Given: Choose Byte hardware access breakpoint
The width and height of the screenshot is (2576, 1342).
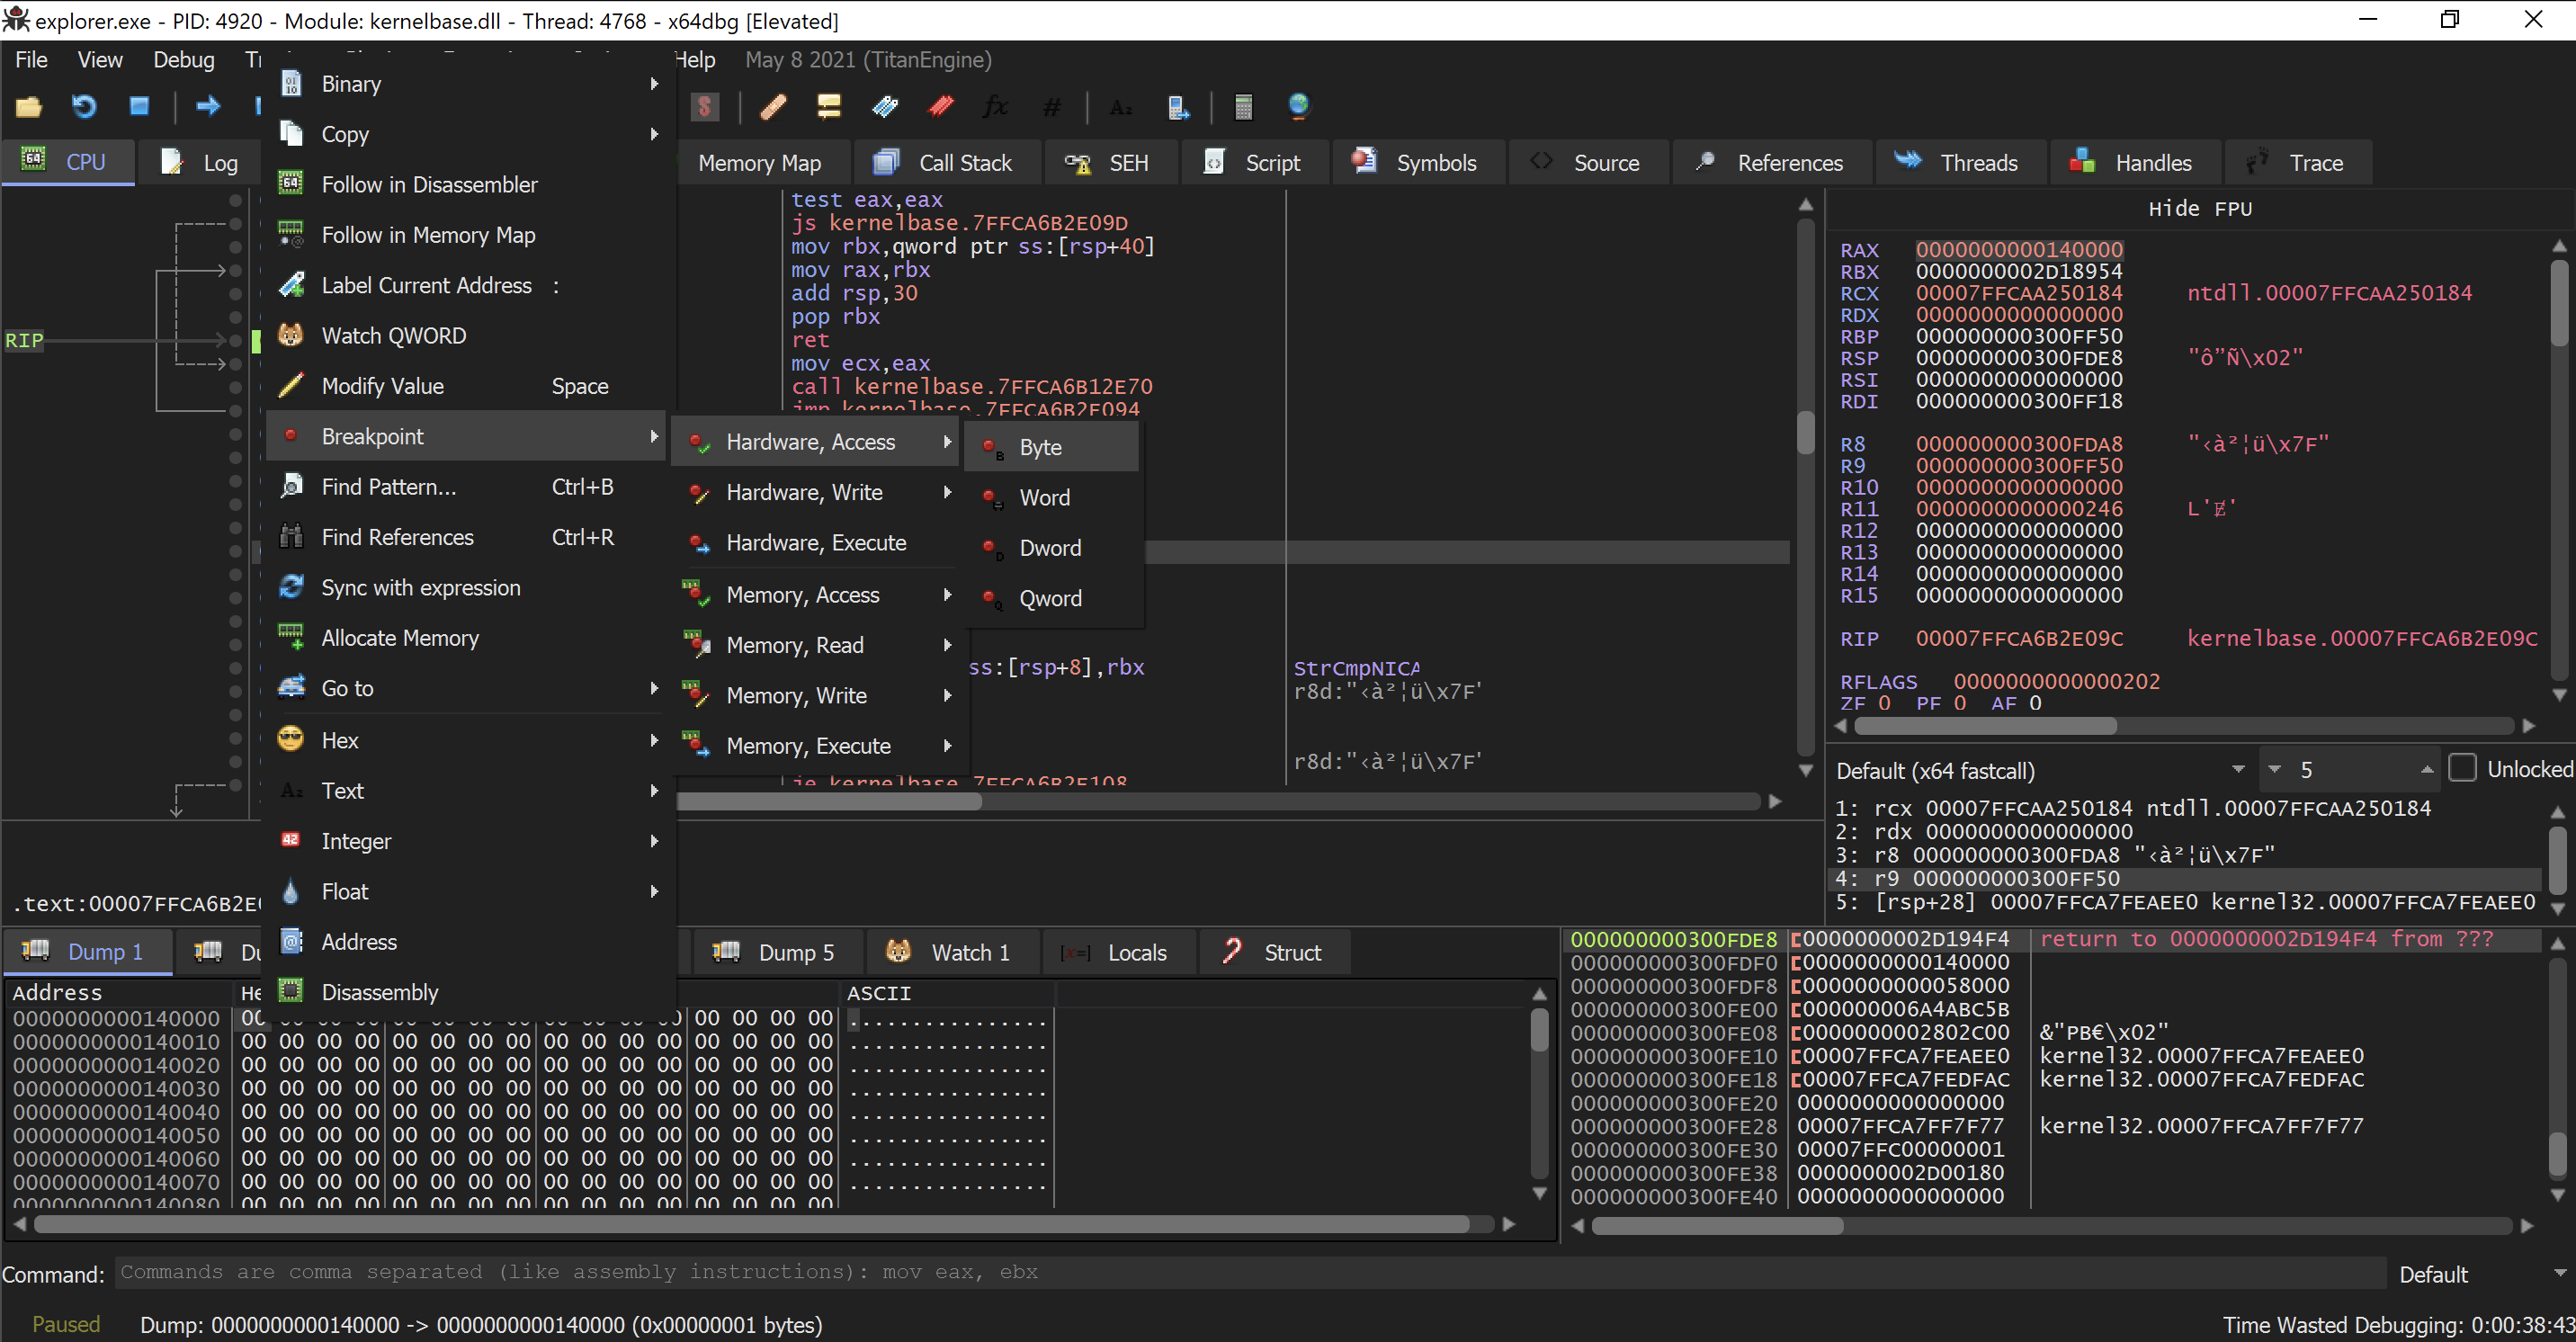Looking at the screenshot, I should 1052,447.
